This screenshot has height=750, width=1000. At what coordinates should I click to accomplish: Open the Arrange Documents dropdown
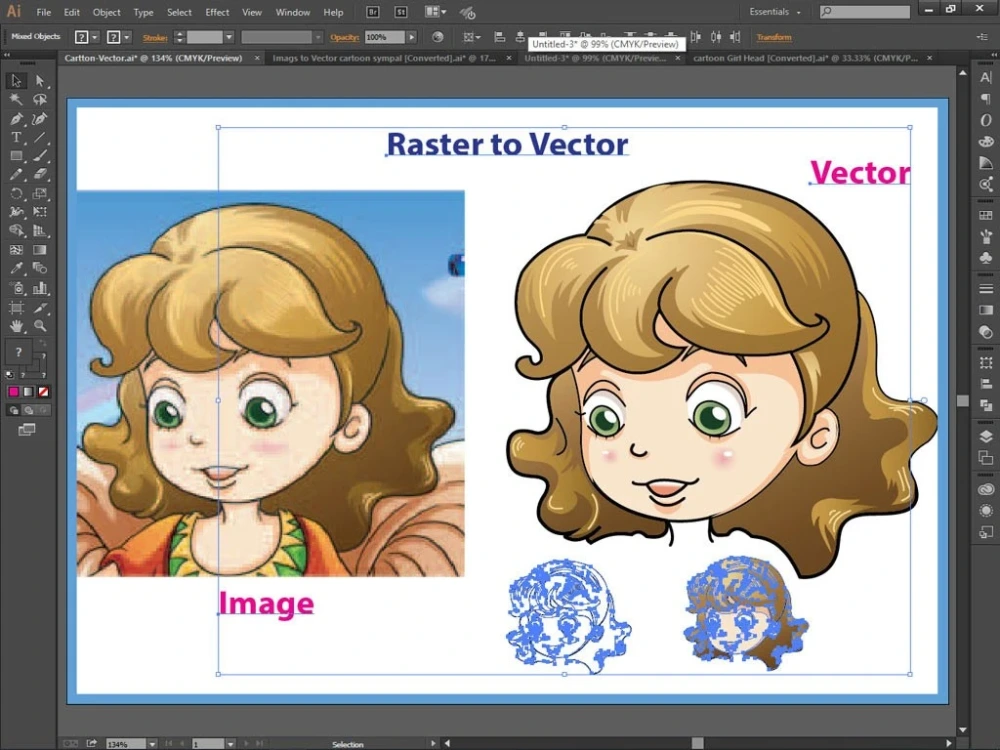[x=436, y=11]
